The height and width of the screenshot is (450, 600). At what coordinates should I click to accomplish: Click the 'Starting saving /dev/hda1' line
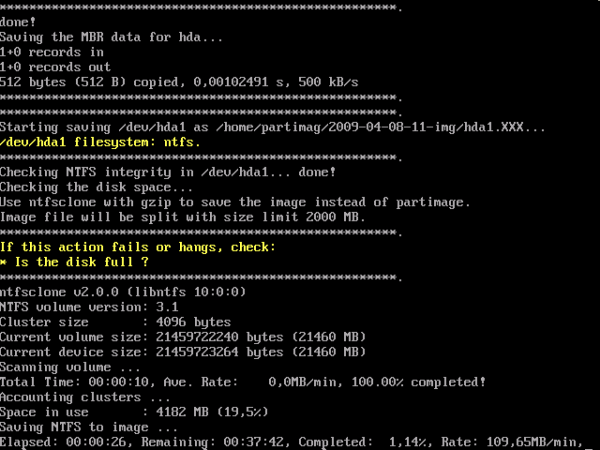coord(272,127)
